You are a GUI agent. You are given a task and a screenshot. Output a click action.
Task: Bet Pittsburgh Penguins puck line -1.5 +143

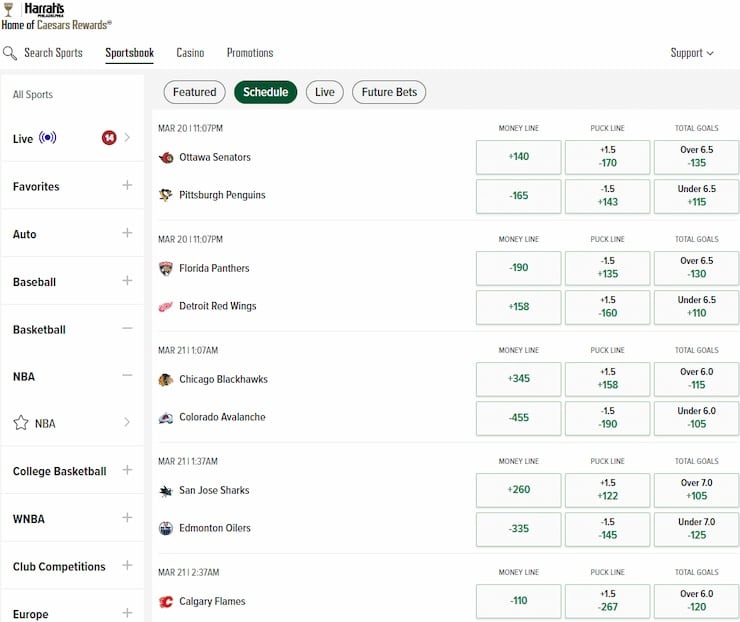(607, 196)
